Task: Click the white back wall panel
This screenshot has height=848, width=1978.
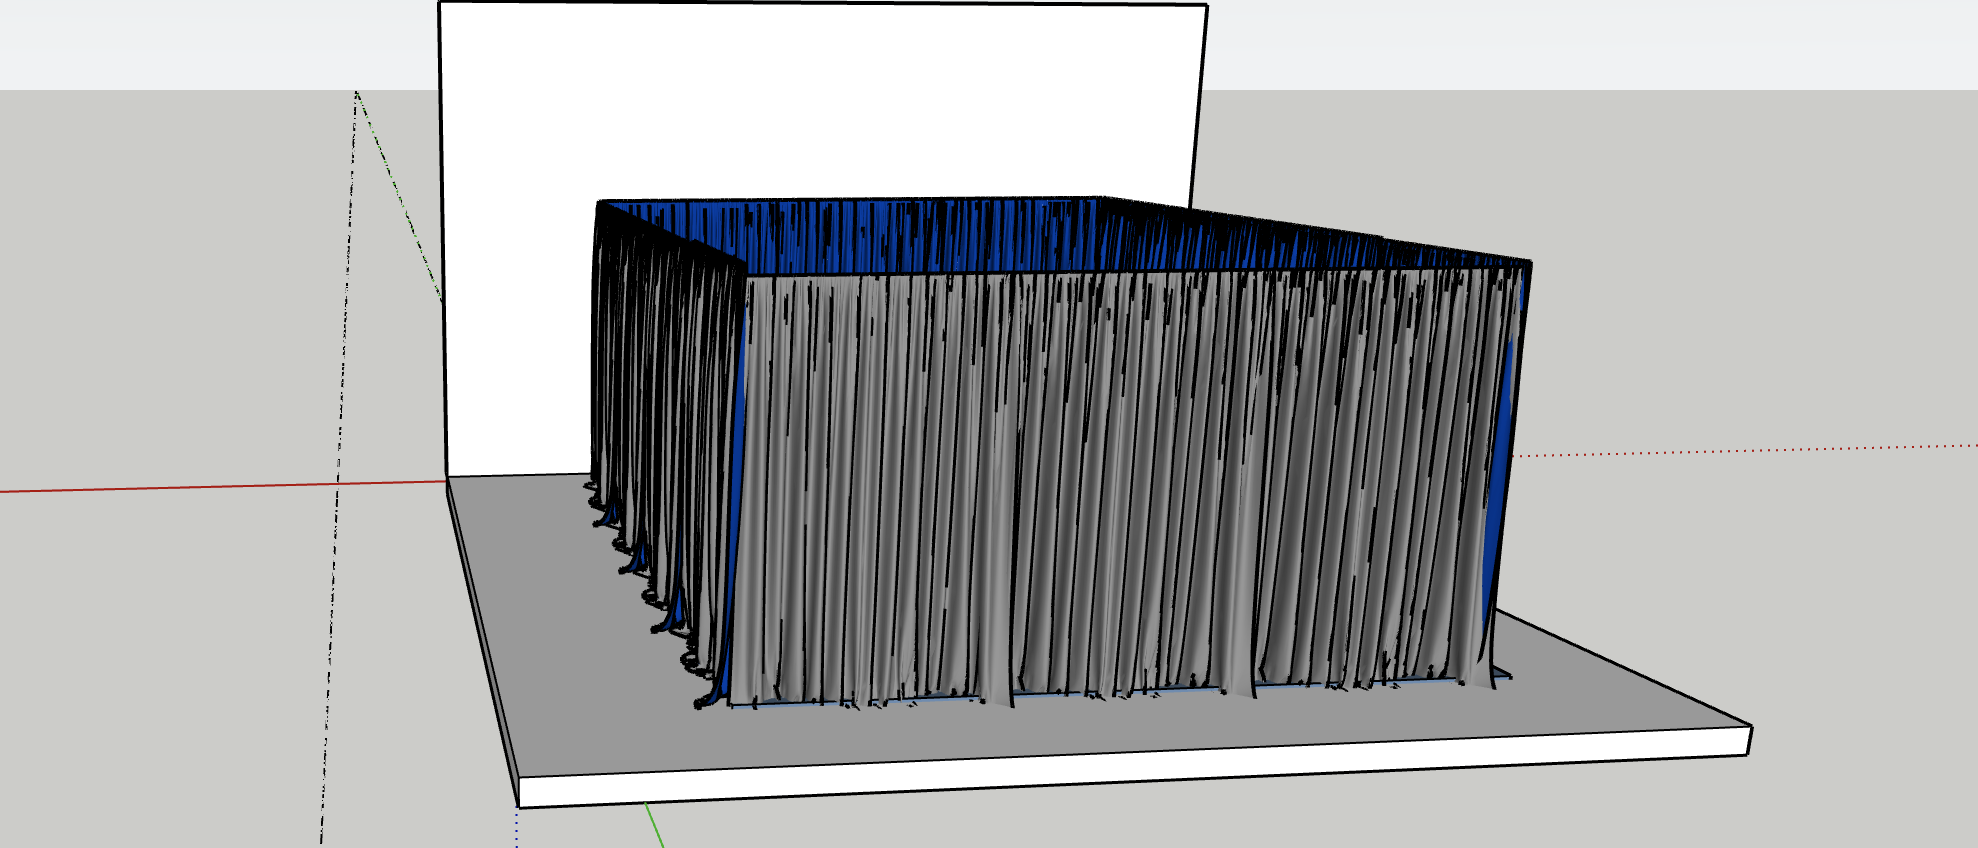Action: (820, 100)
